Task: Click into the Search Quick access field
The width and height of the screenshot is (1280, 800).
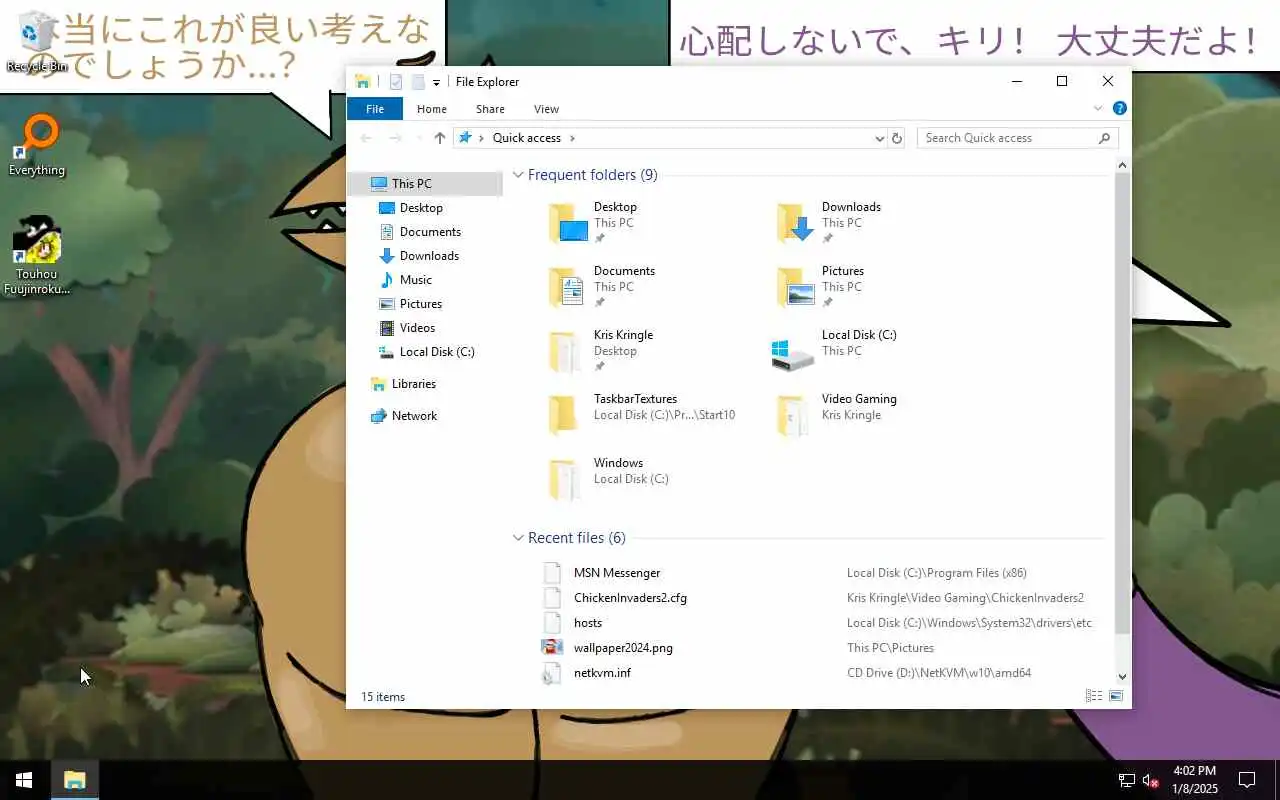Action: [1008, 138]
